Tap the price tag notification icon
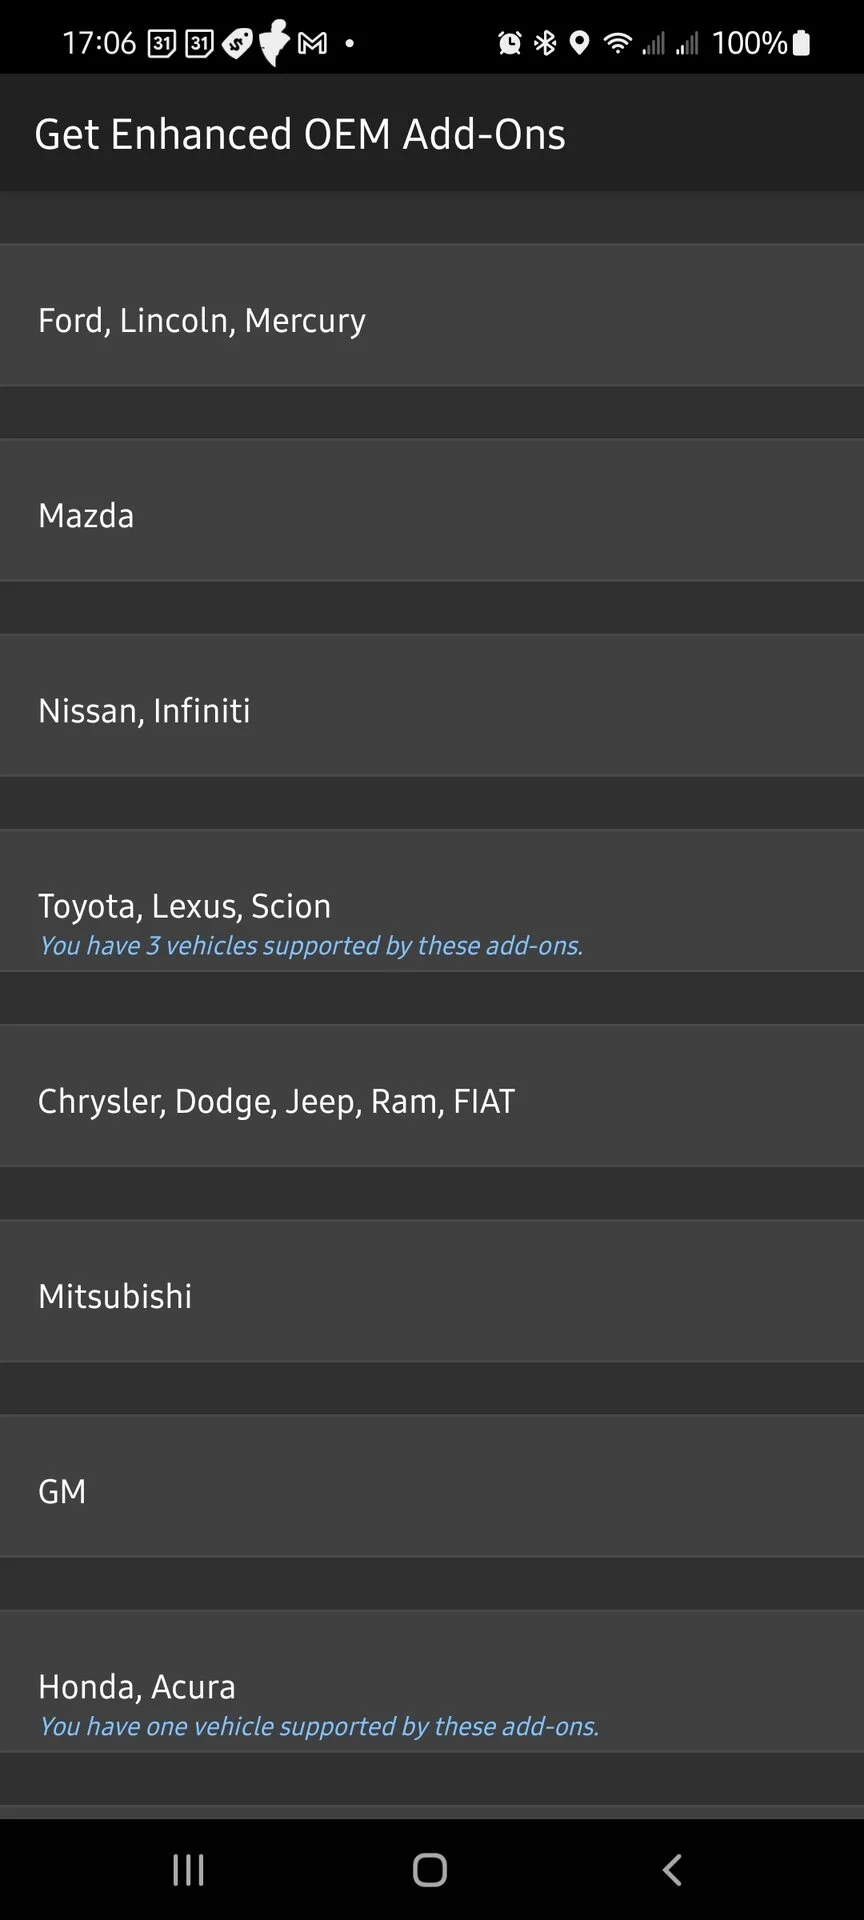This screenshot has width=864, height=1920. click(x=237, y=43)
